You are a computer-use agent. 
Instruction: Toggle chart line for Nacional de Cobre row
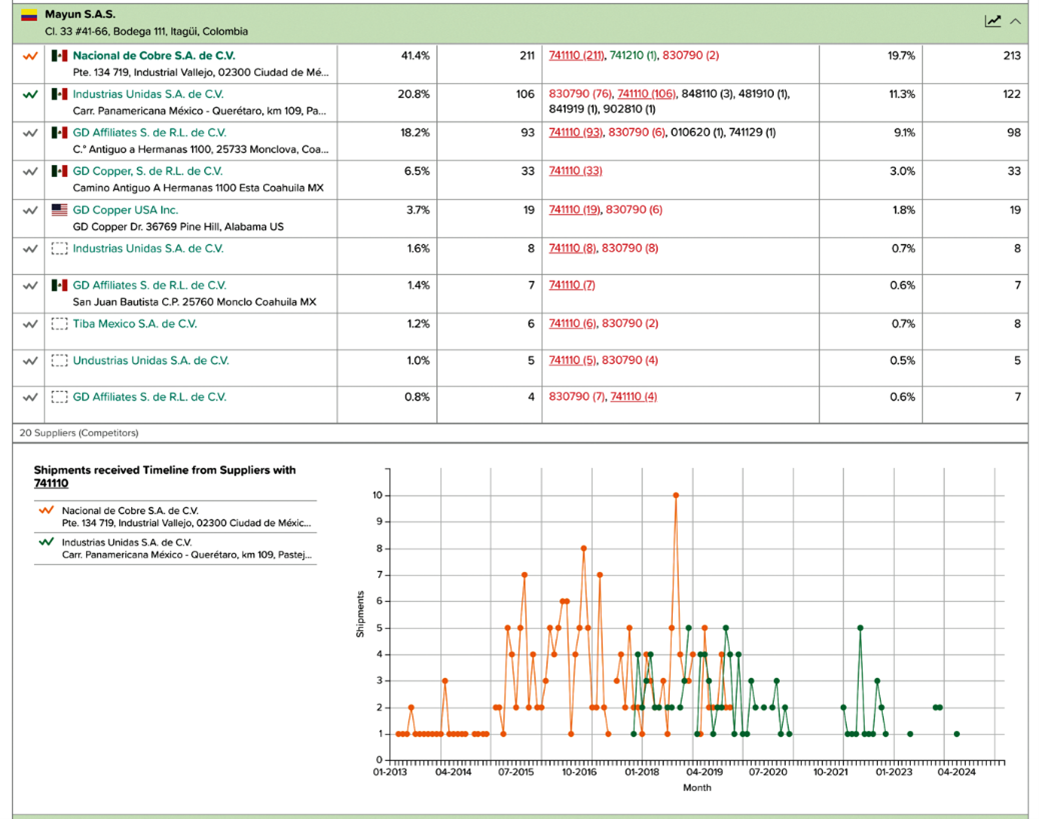pos(30,56)
